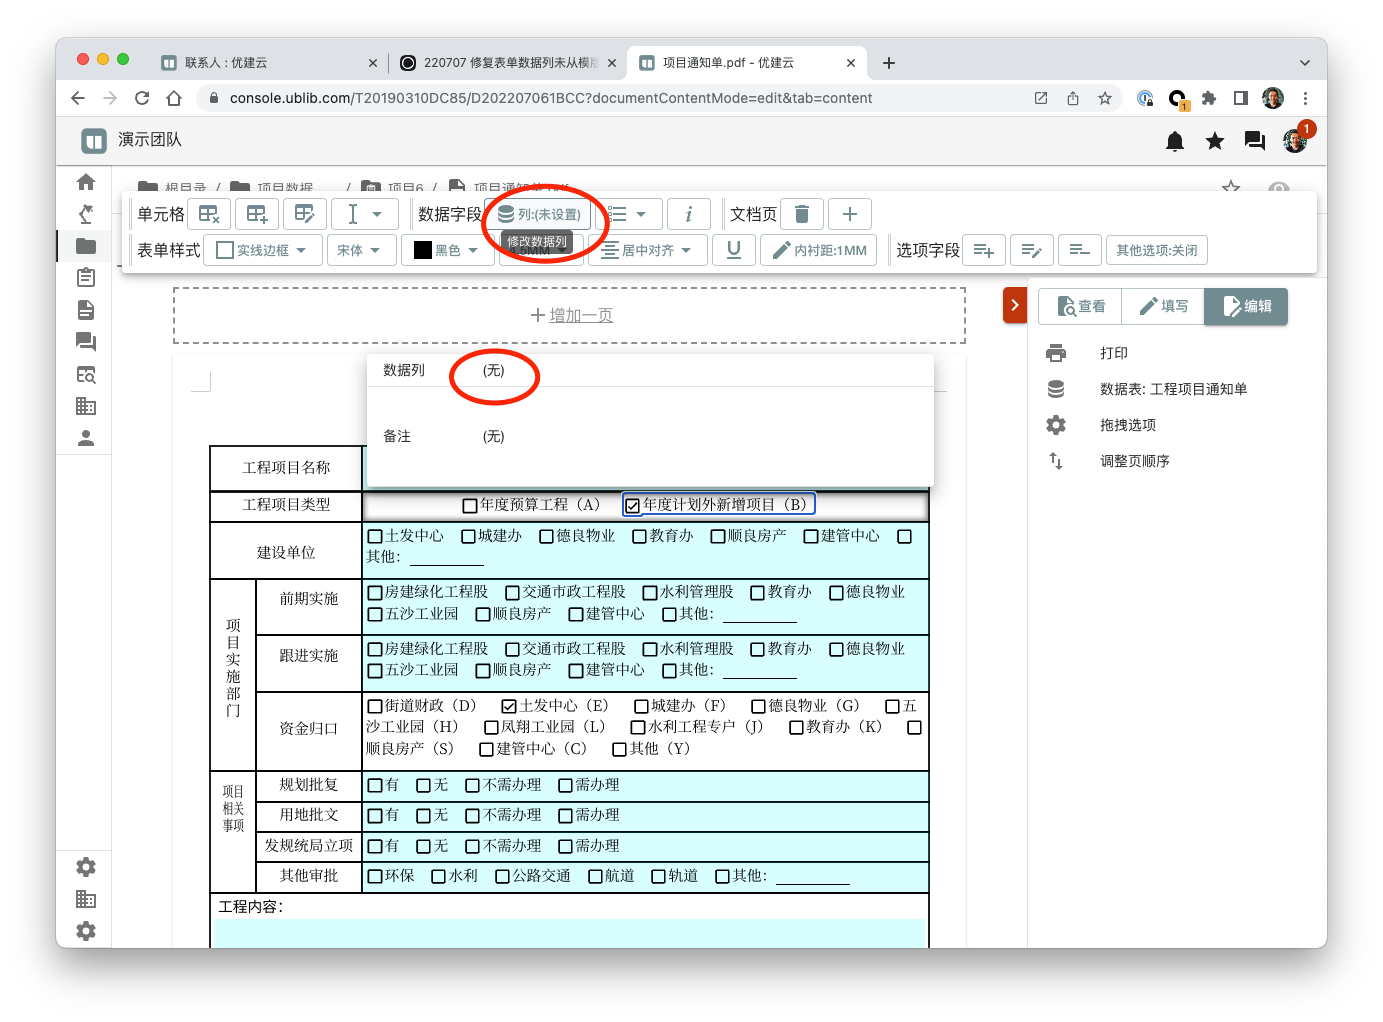Select the 项目通知单.pdf browser tab
The image size is (1383, 1022).
(x=747, y=62)
